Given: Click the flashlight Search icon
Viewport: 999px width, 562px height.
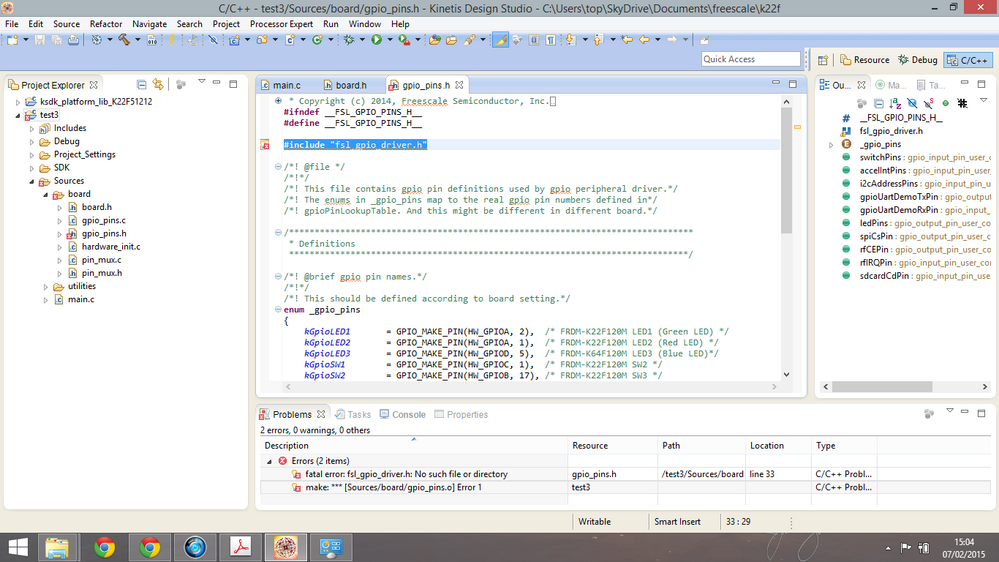Looking at the screenshot, I should pos(470,40).
